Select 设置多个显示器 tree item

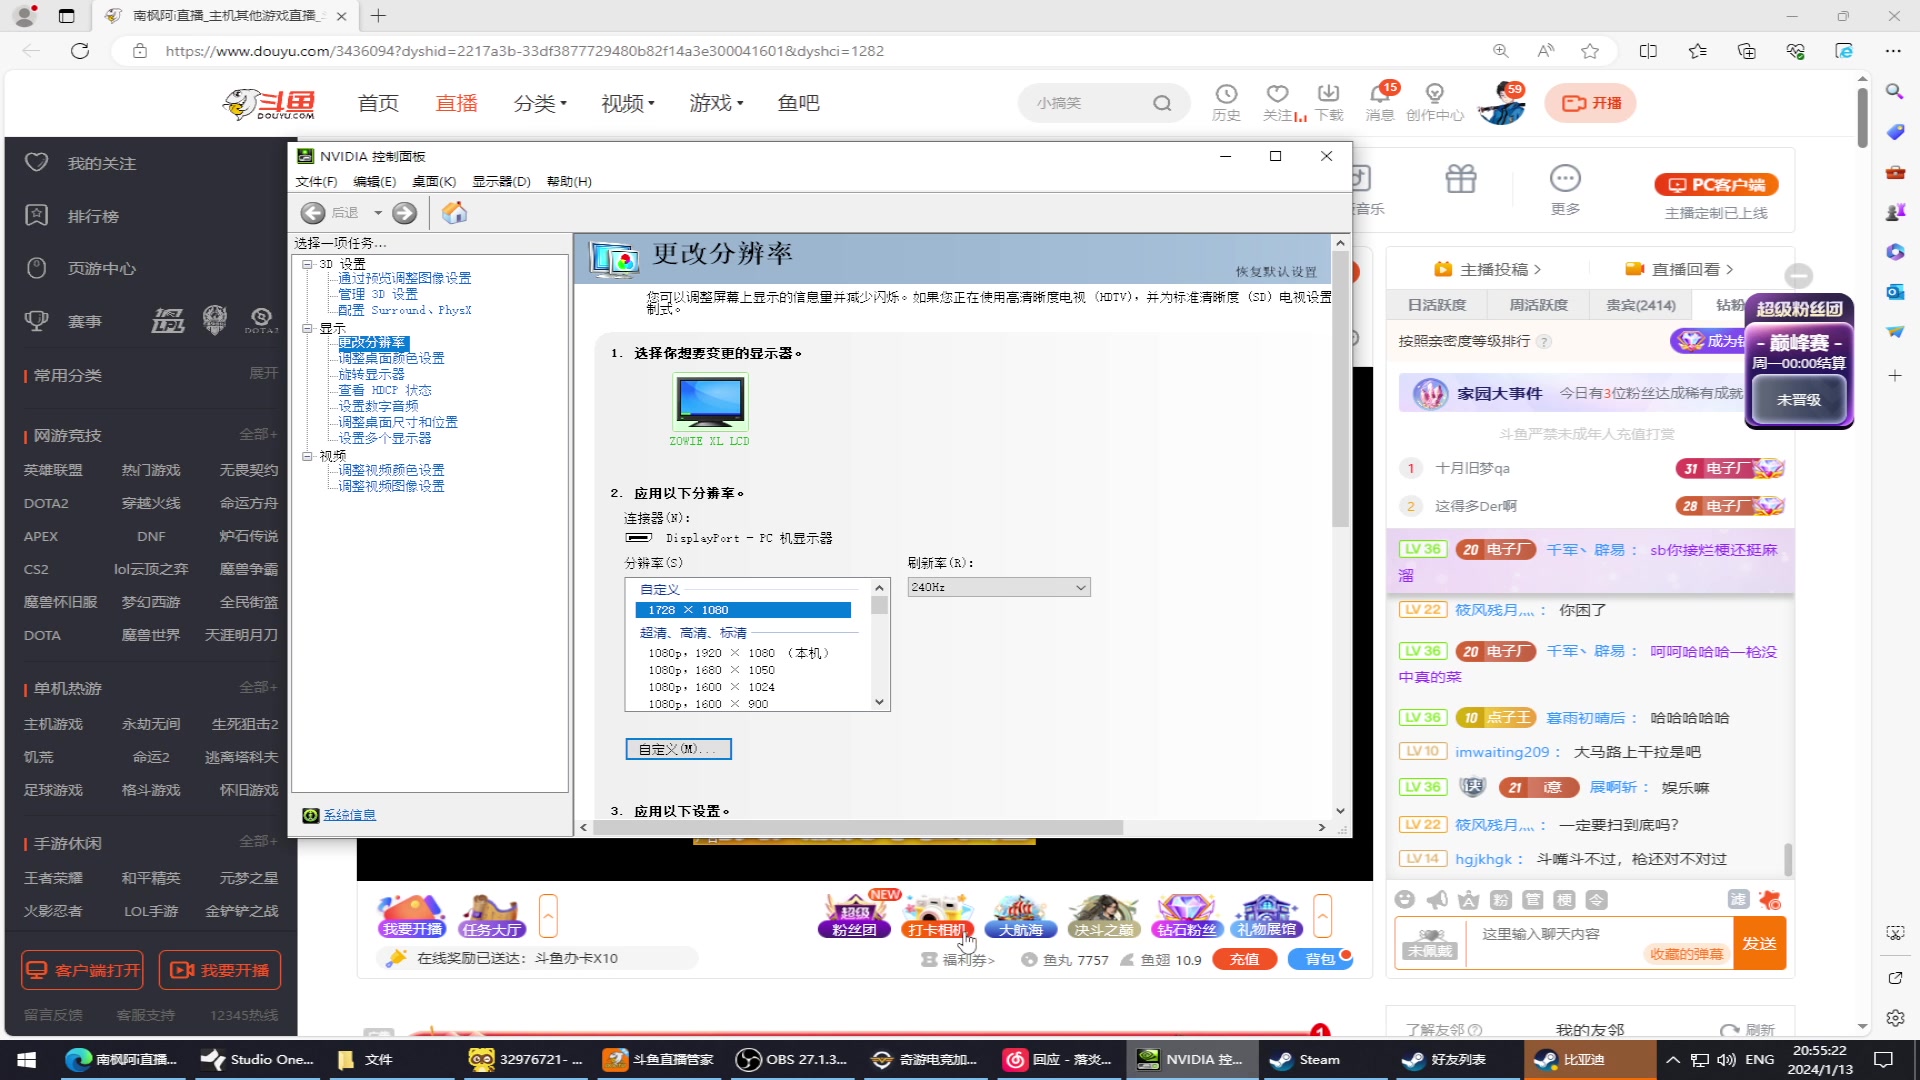[385, 438]
